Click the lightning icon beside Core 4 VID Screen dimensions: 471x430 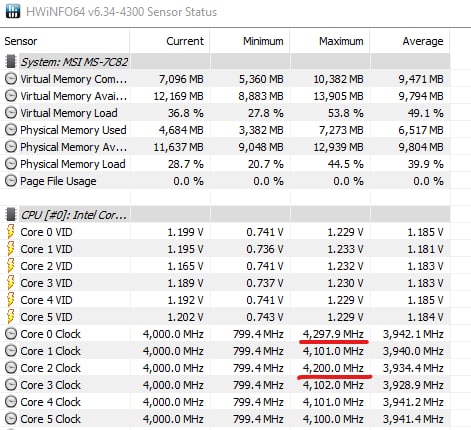pos(11,300)
